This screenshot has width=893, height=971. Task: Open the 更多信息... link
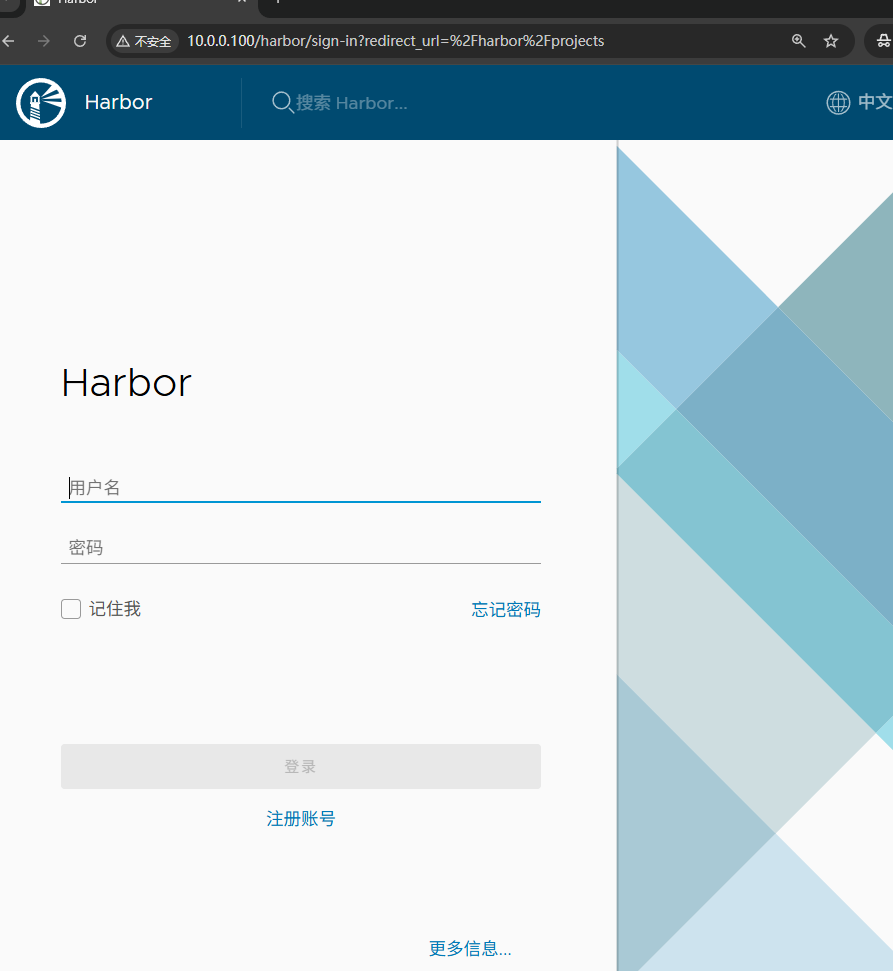pos(470,948)
